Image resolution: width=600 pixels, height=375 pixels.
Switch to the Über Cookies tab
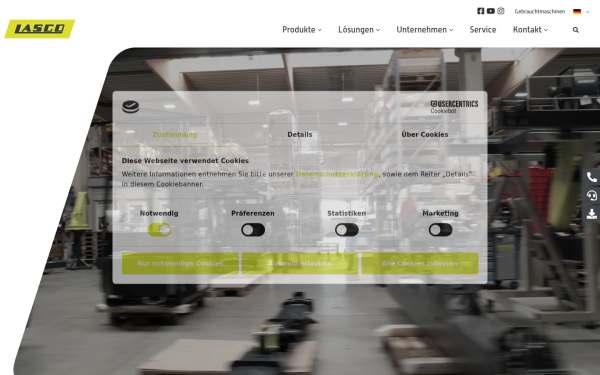(425, 134)
